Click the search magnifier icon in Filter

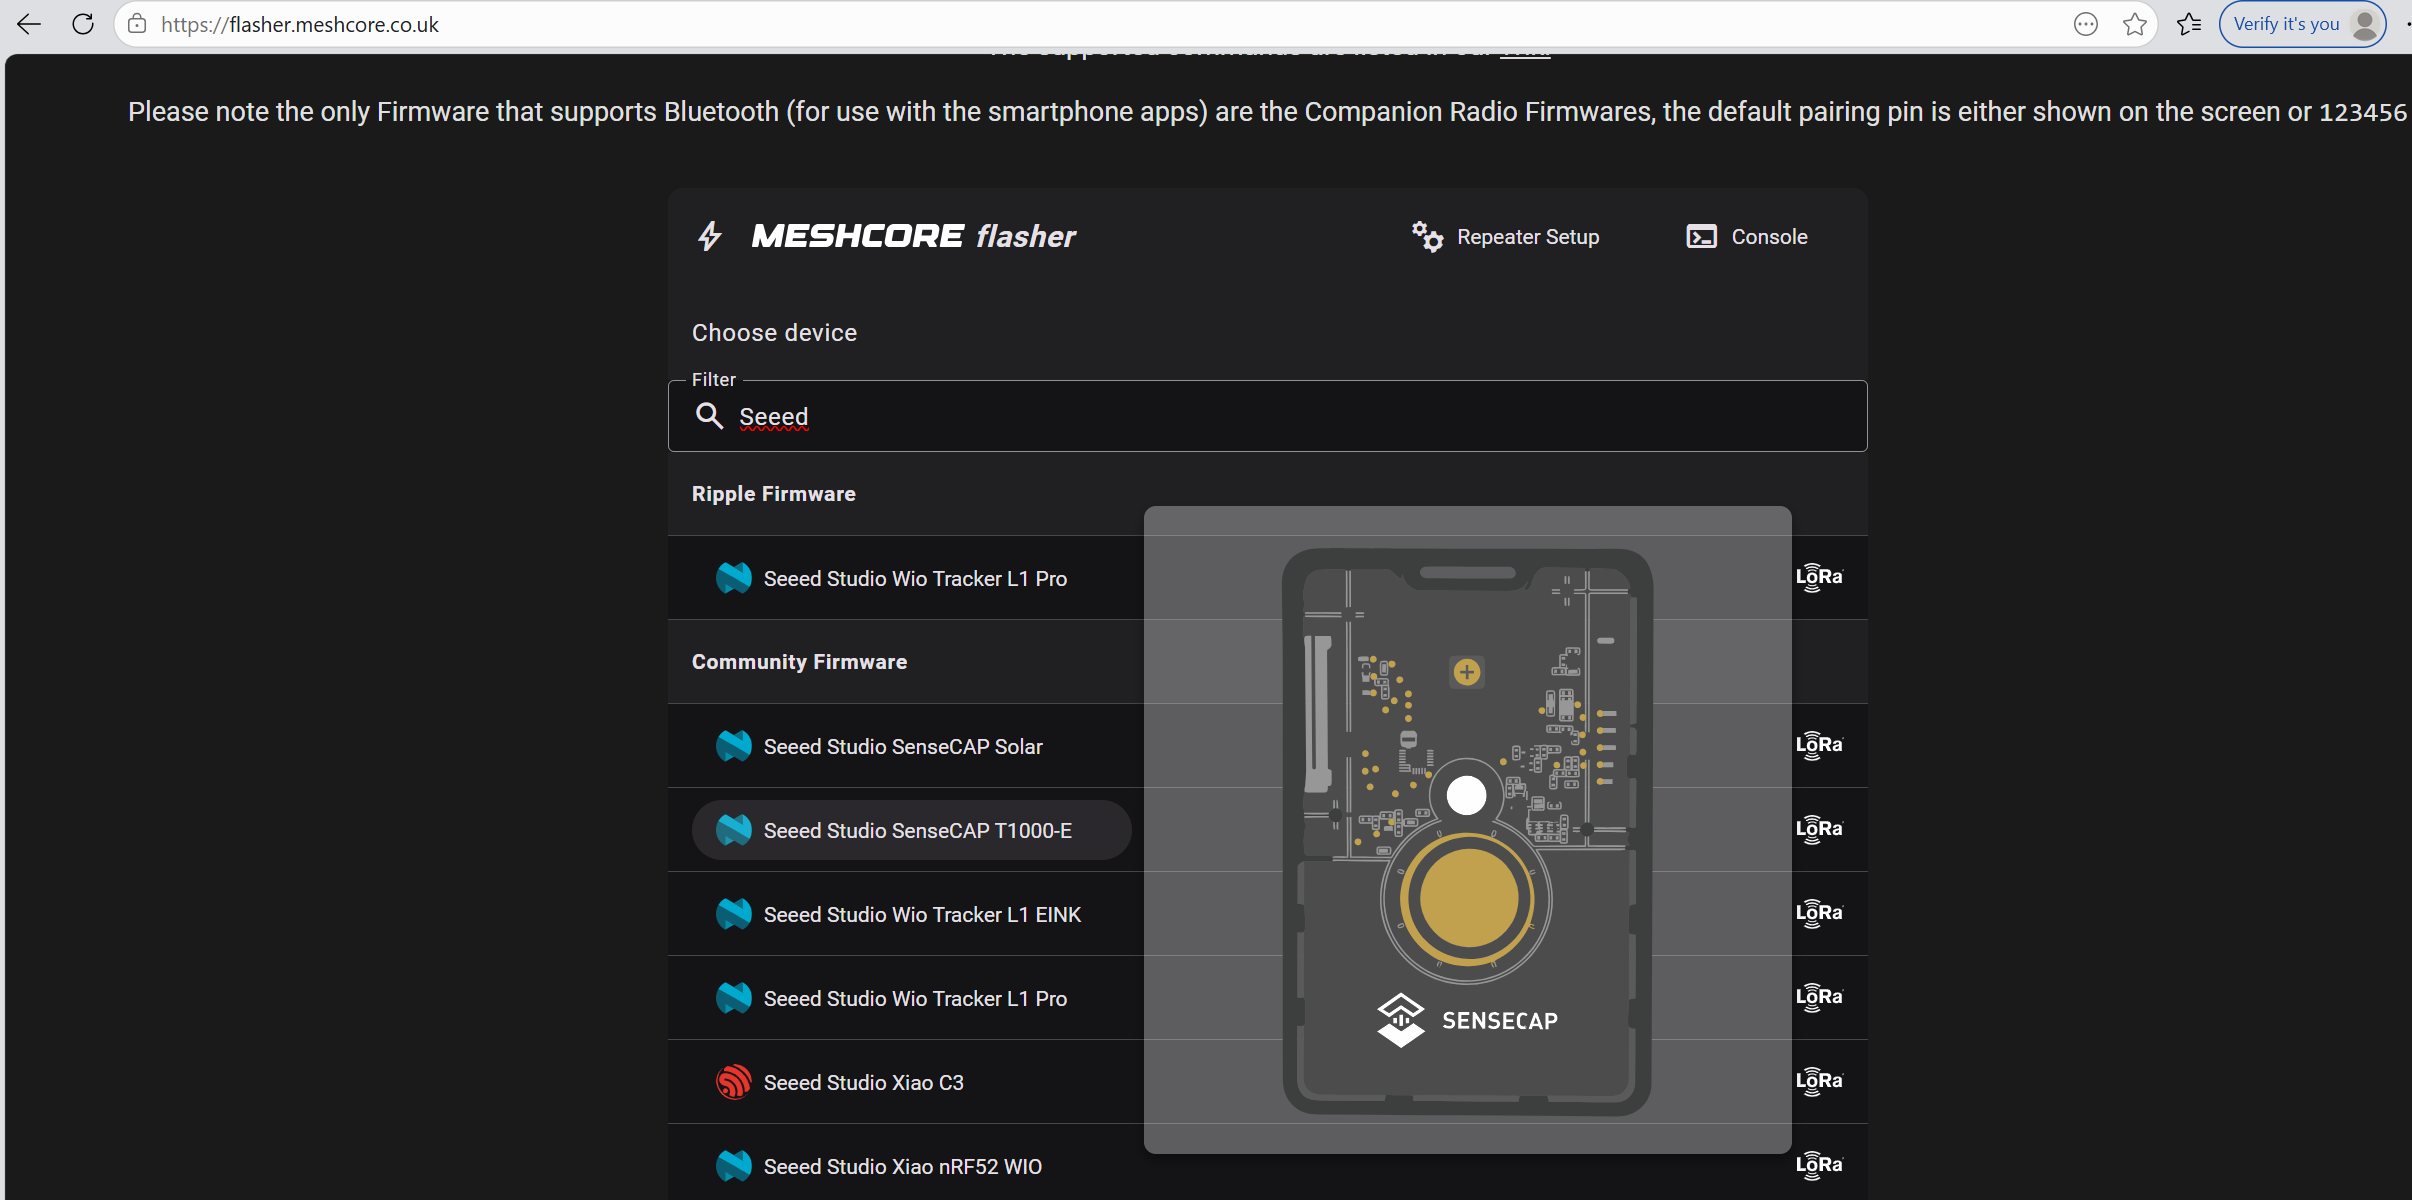(709, 416)
